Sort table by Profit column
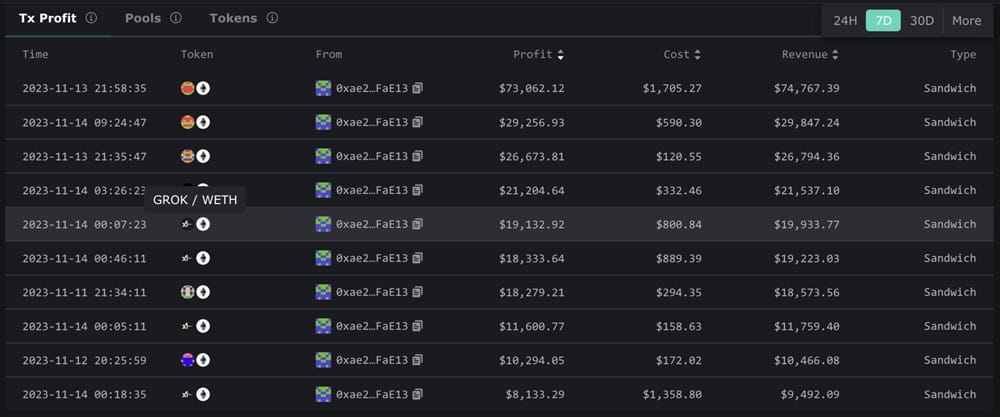 (x=538, y=54)
